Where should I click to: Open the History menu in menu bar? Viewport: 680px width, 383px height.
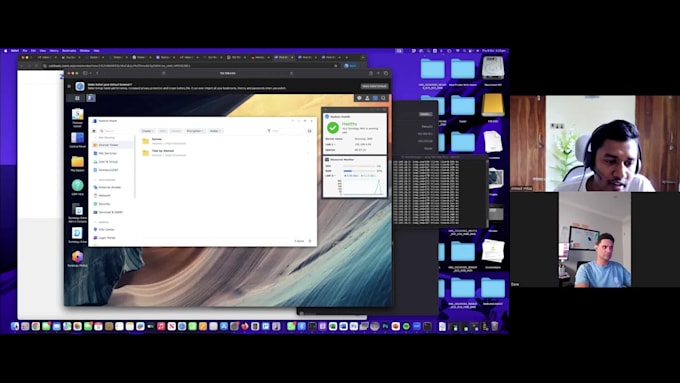(54, 51)
